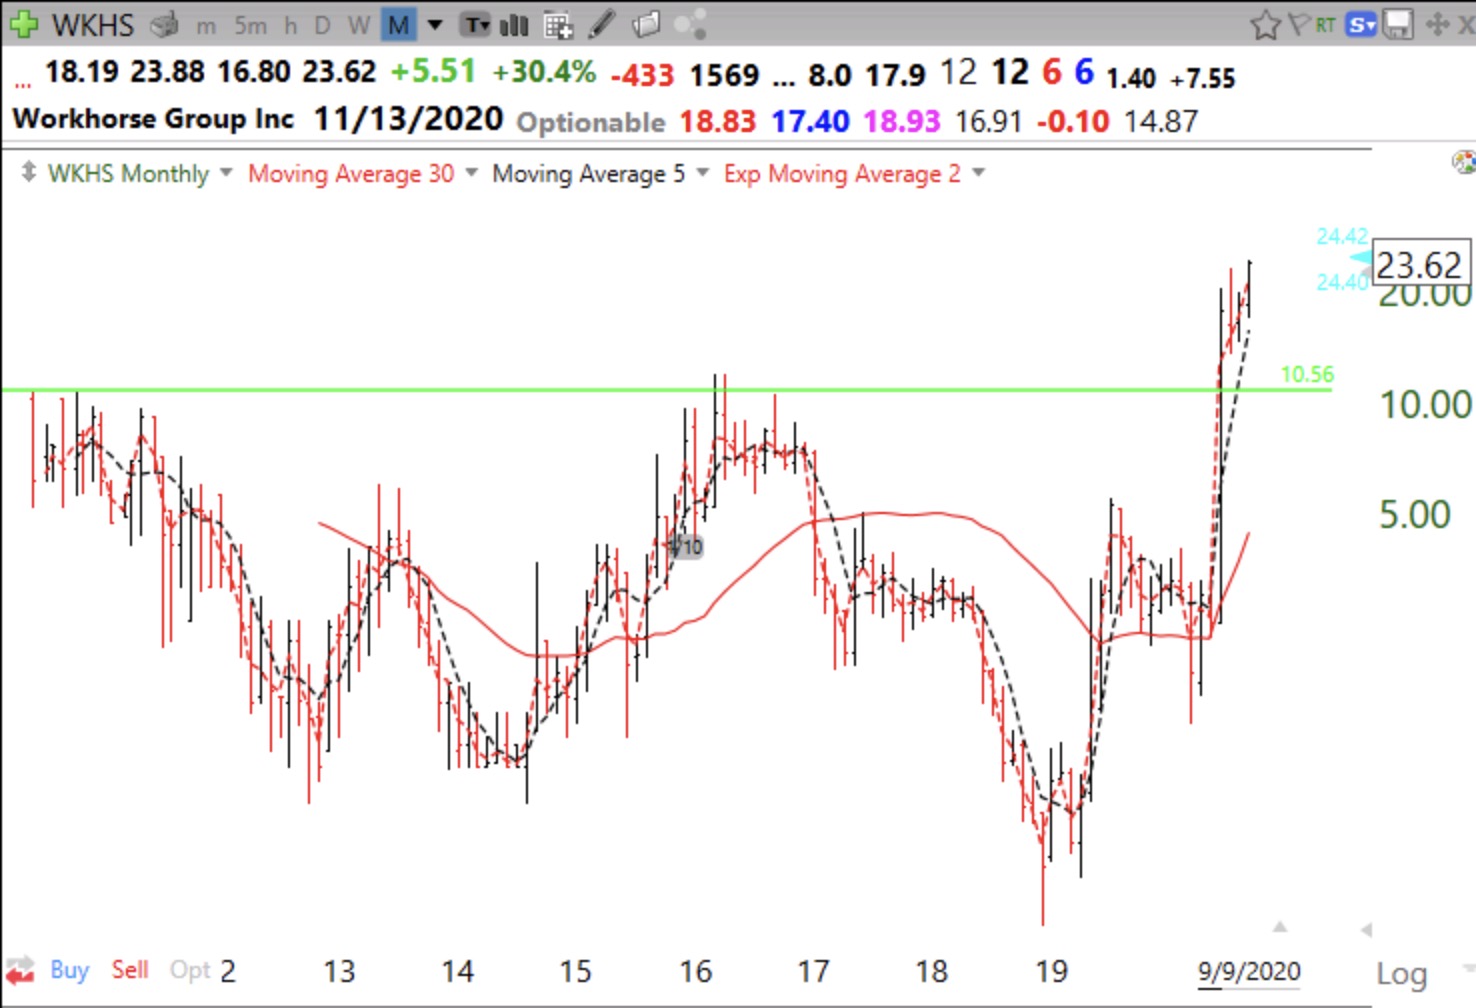Open Moving Average 30 indicator label

351,174
